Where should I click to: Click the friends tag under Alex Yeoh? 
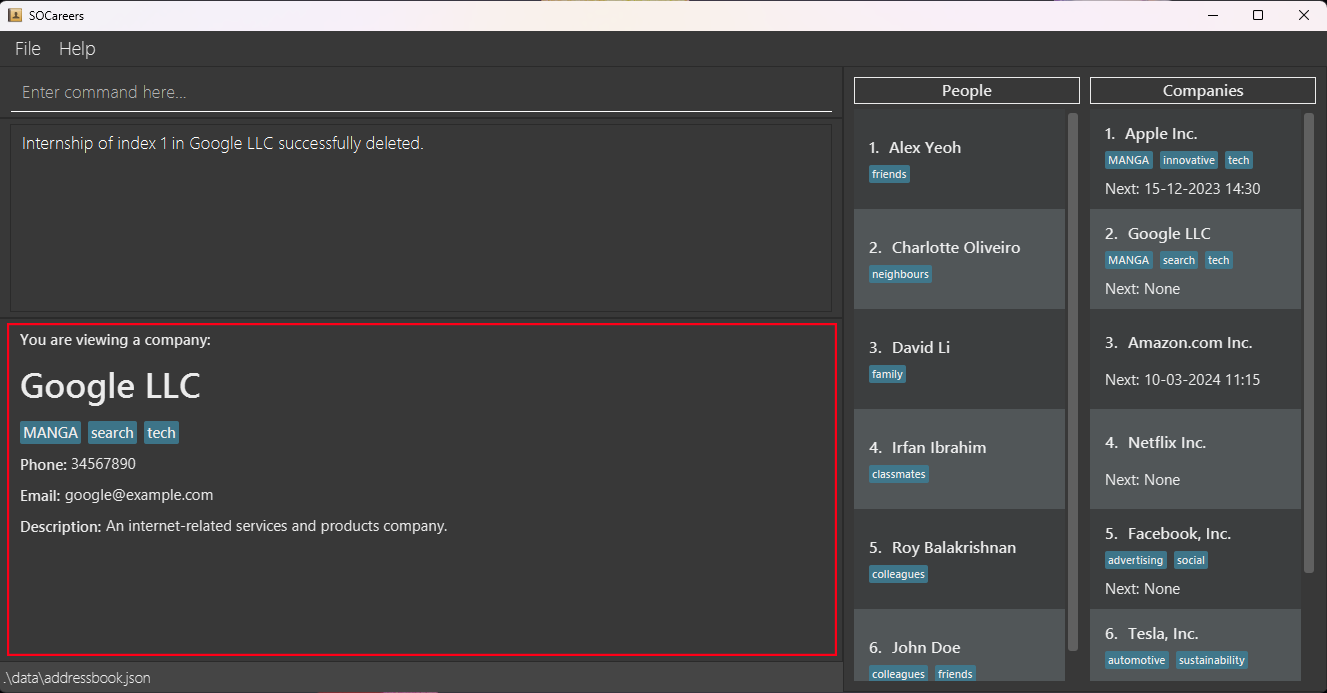pyautogui.click(x=889, y=173)
